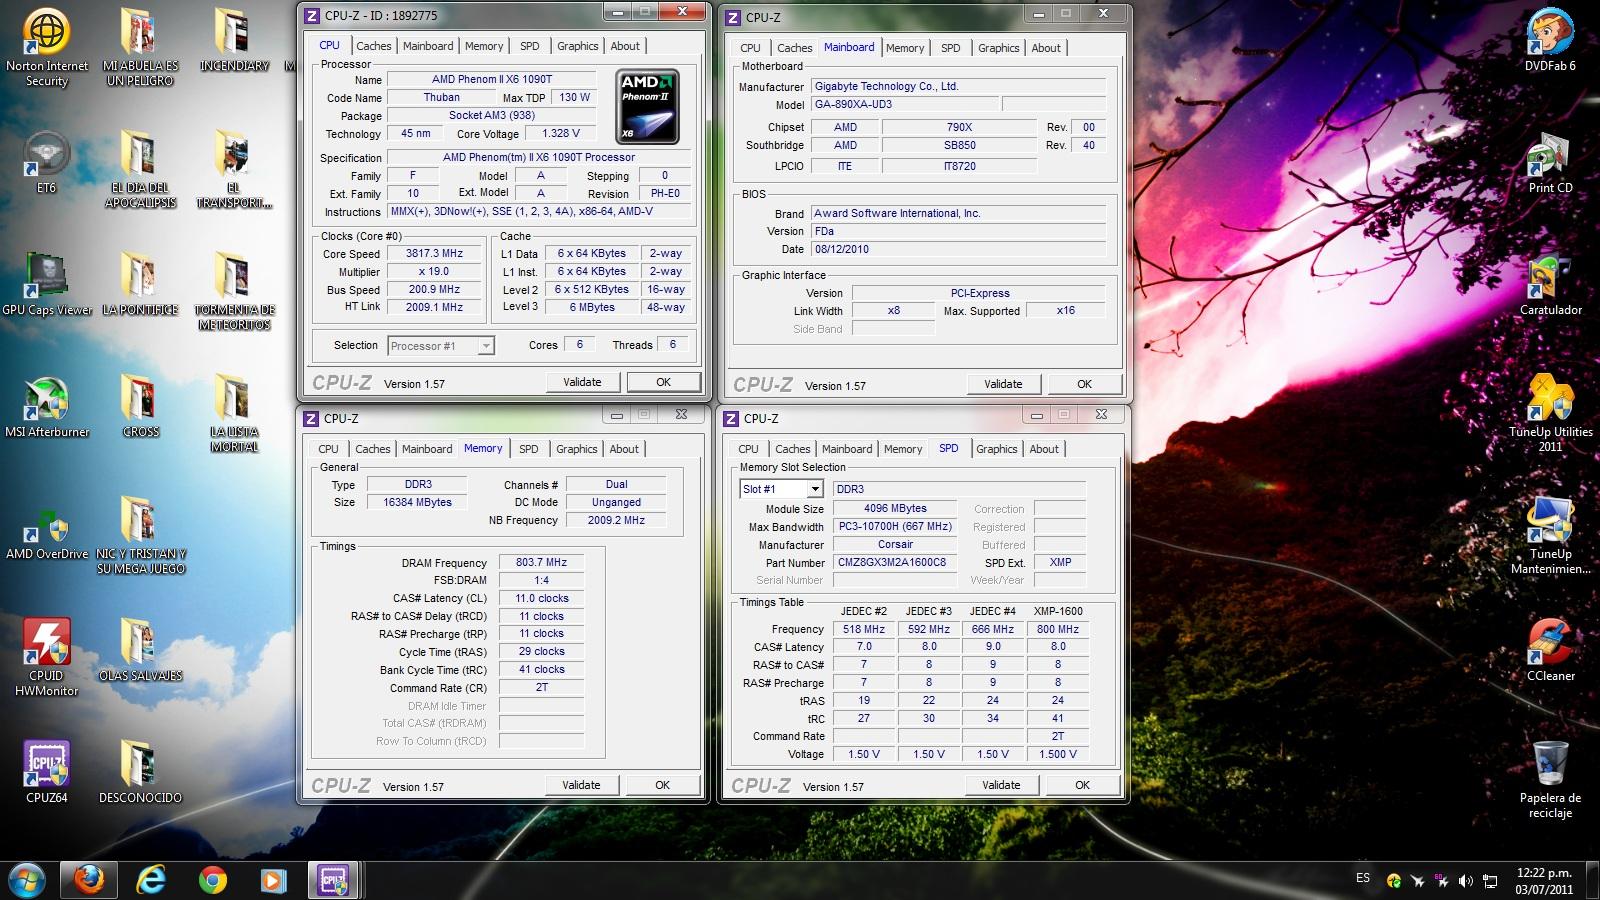Image resolution: width=1600 pixels, height=900 pixels.
Task: Open Caratulador desktop shortcut
Action: (1550, 285)
